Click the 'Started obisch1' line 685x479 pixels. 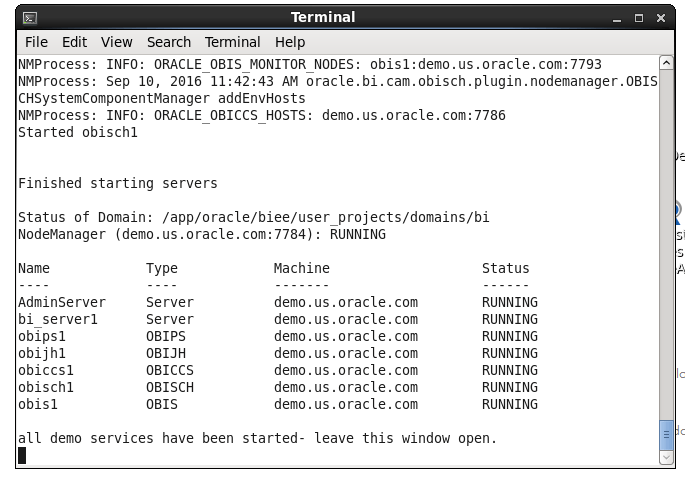point(78,132)
